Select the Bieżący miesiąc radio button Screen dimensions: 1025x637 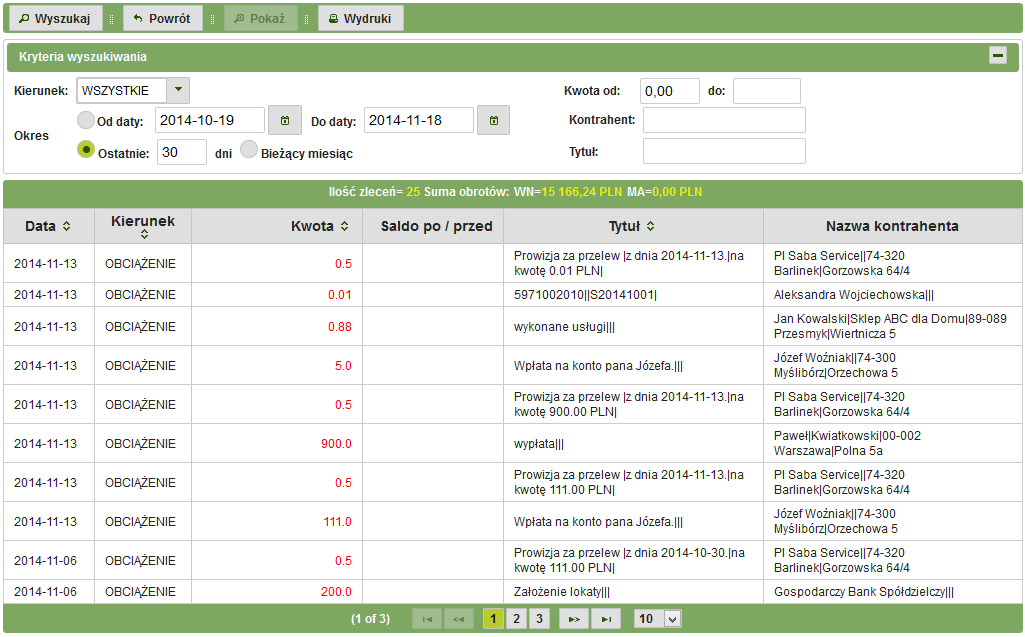(249, 150)
